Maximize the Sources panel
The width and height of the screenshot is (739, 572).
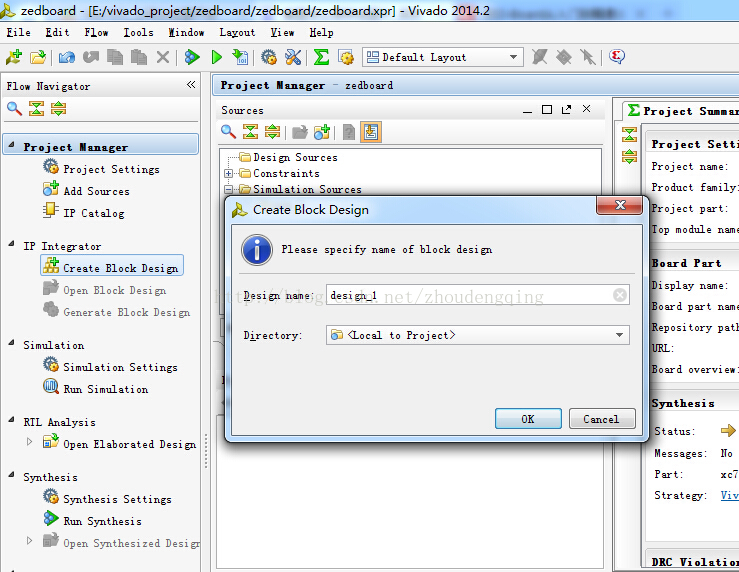pos(547,110)
